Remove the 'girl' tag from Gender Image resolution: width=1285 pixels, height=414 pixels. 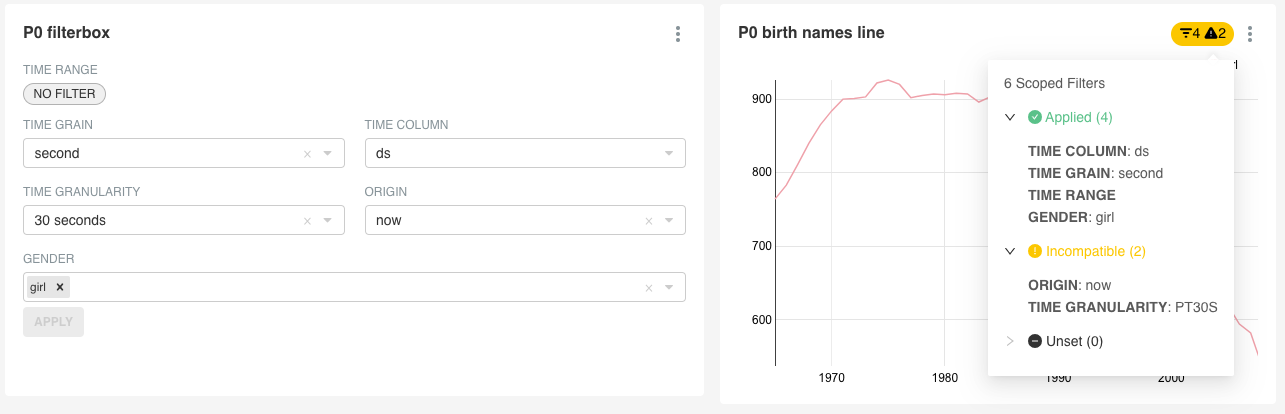pos(60,287)
